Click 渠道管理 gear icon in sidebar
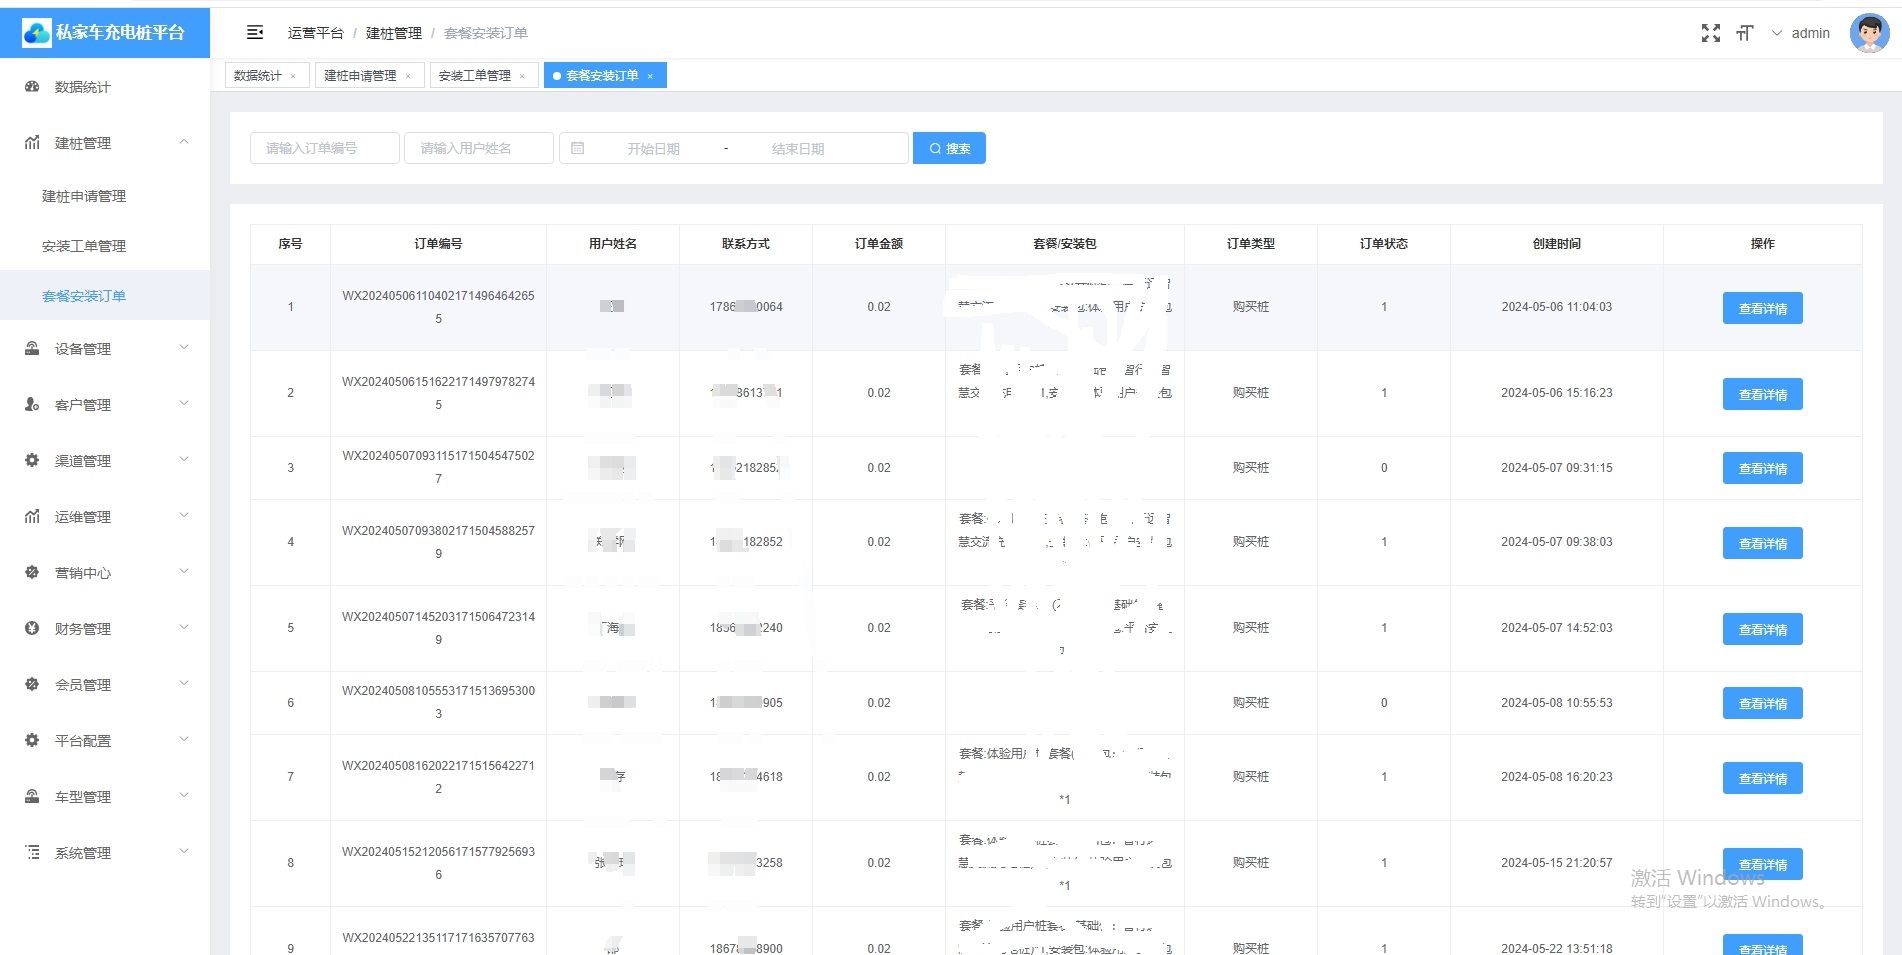Image resolution: width=1902 pixels, height=955 pixels. (32, 461)
